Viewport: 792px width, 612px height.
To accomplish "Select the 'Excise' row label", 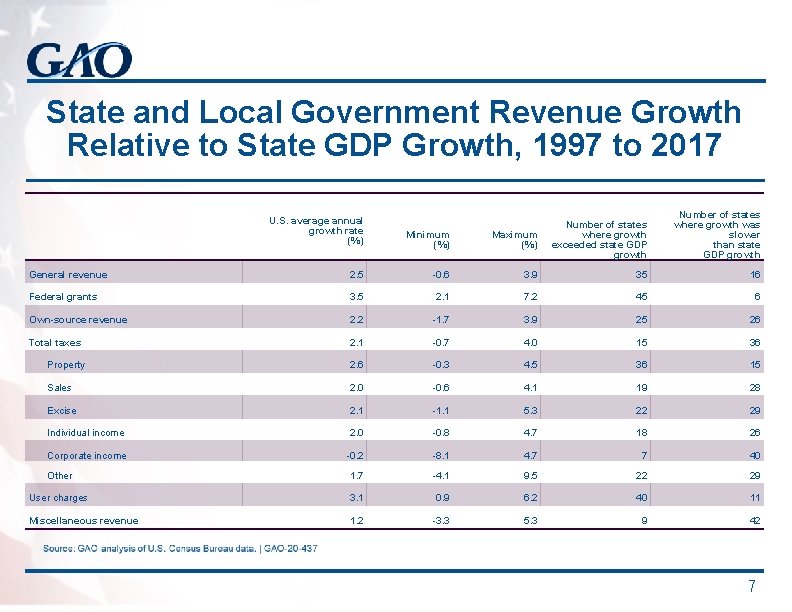I will coord(62,411).
